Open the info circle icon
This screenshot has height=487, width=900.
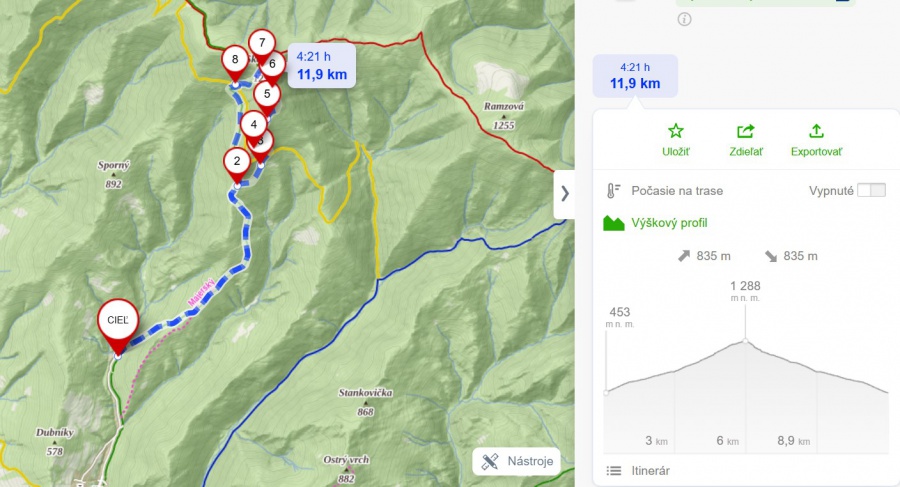tap(684, 19)
